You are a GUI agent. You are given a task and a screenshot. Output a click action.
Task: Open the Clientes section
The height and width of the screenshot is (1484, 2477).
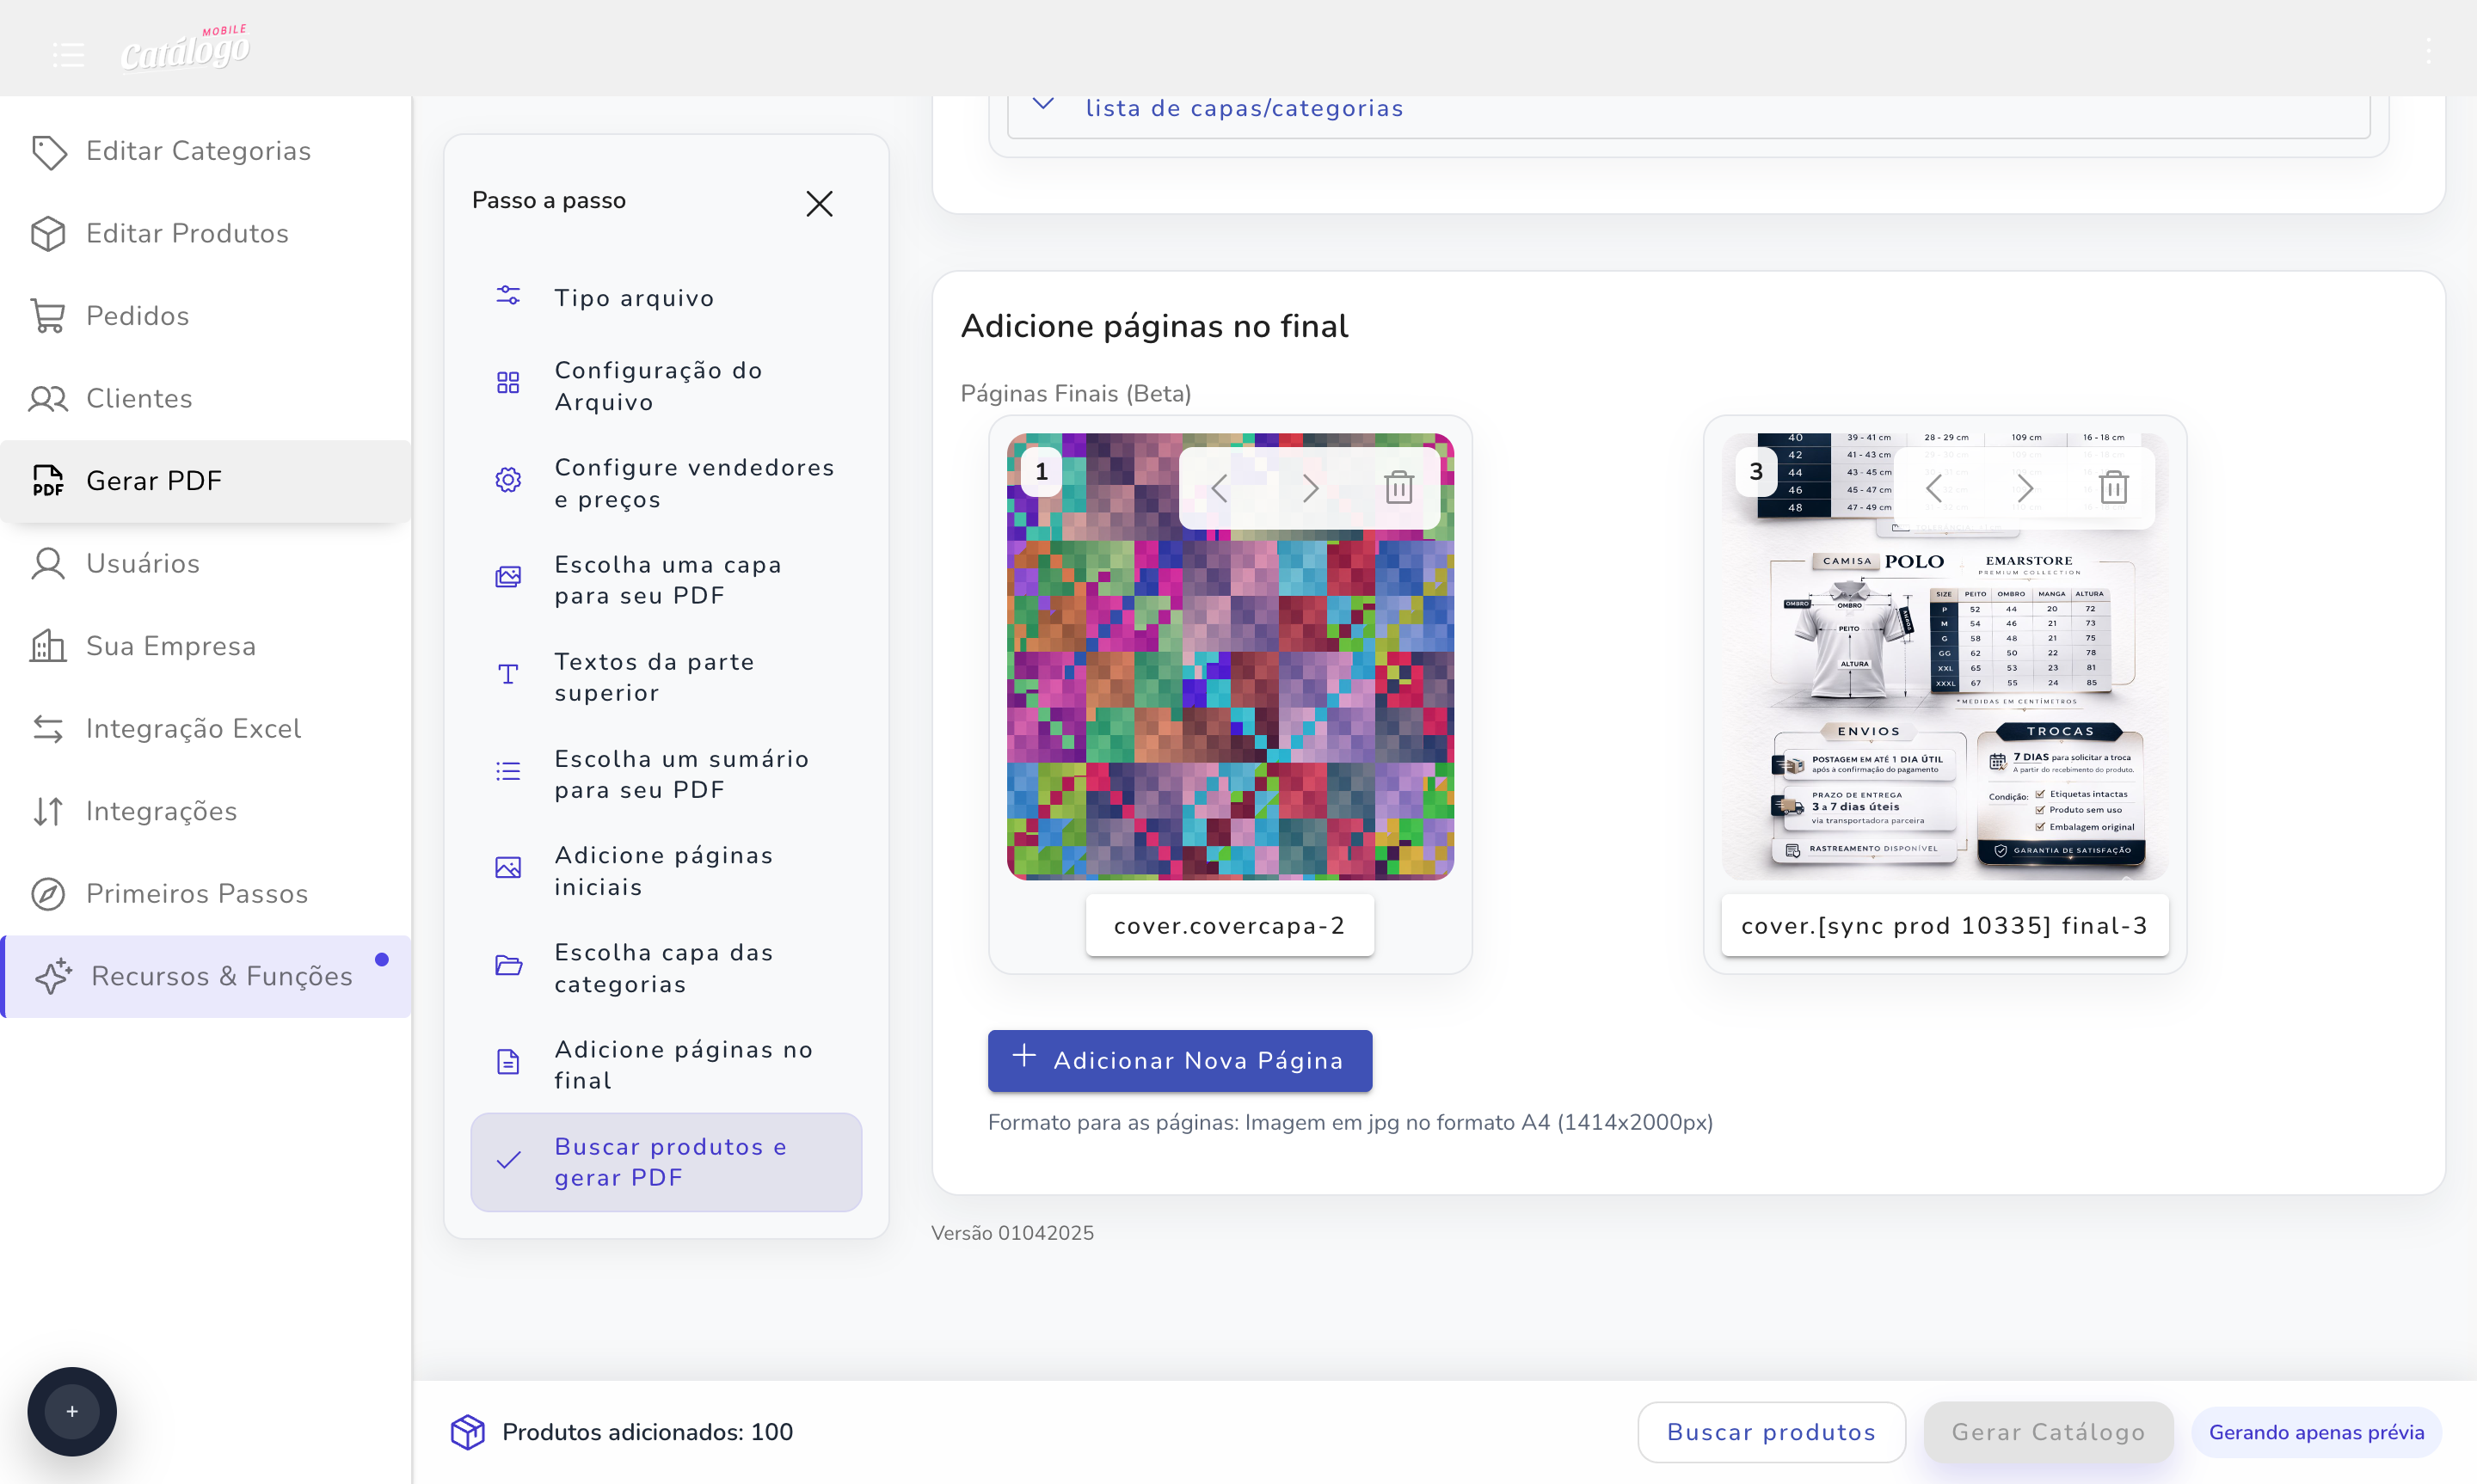coord(139,398)
